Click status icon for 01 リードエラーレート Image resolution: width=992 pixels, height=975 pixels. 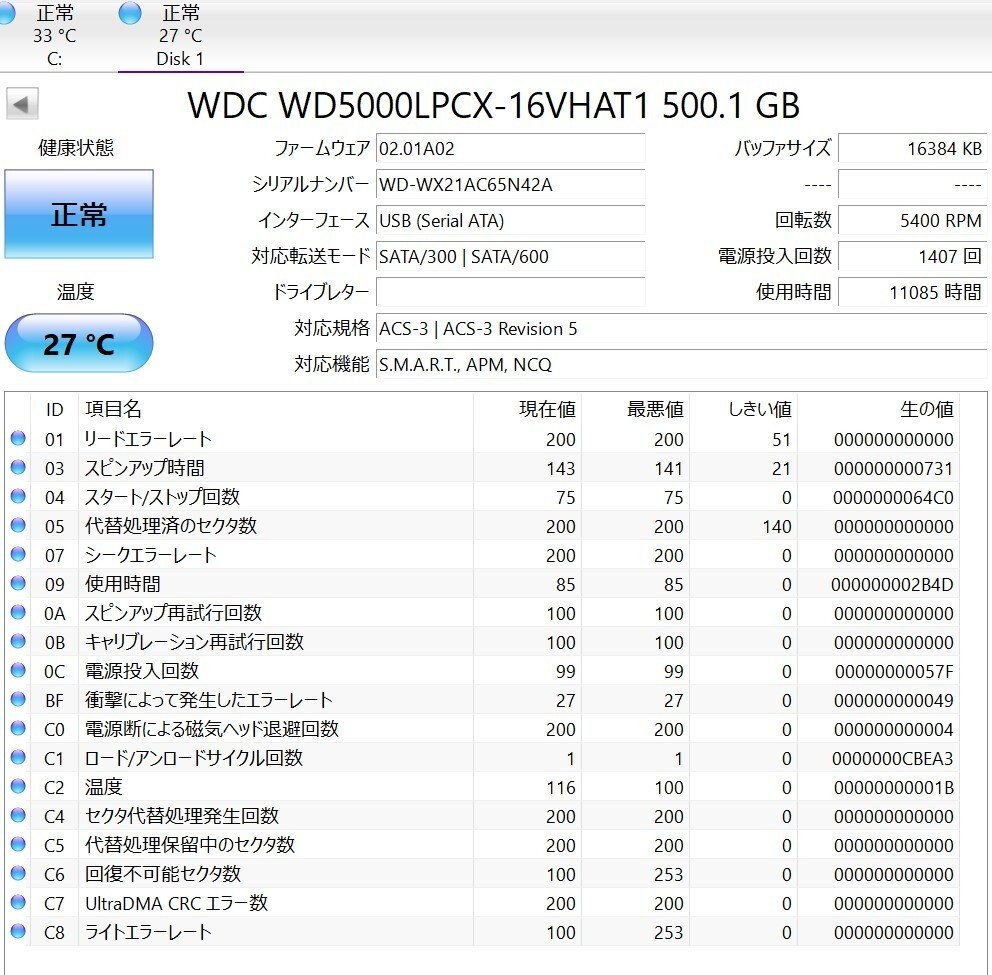18,438
